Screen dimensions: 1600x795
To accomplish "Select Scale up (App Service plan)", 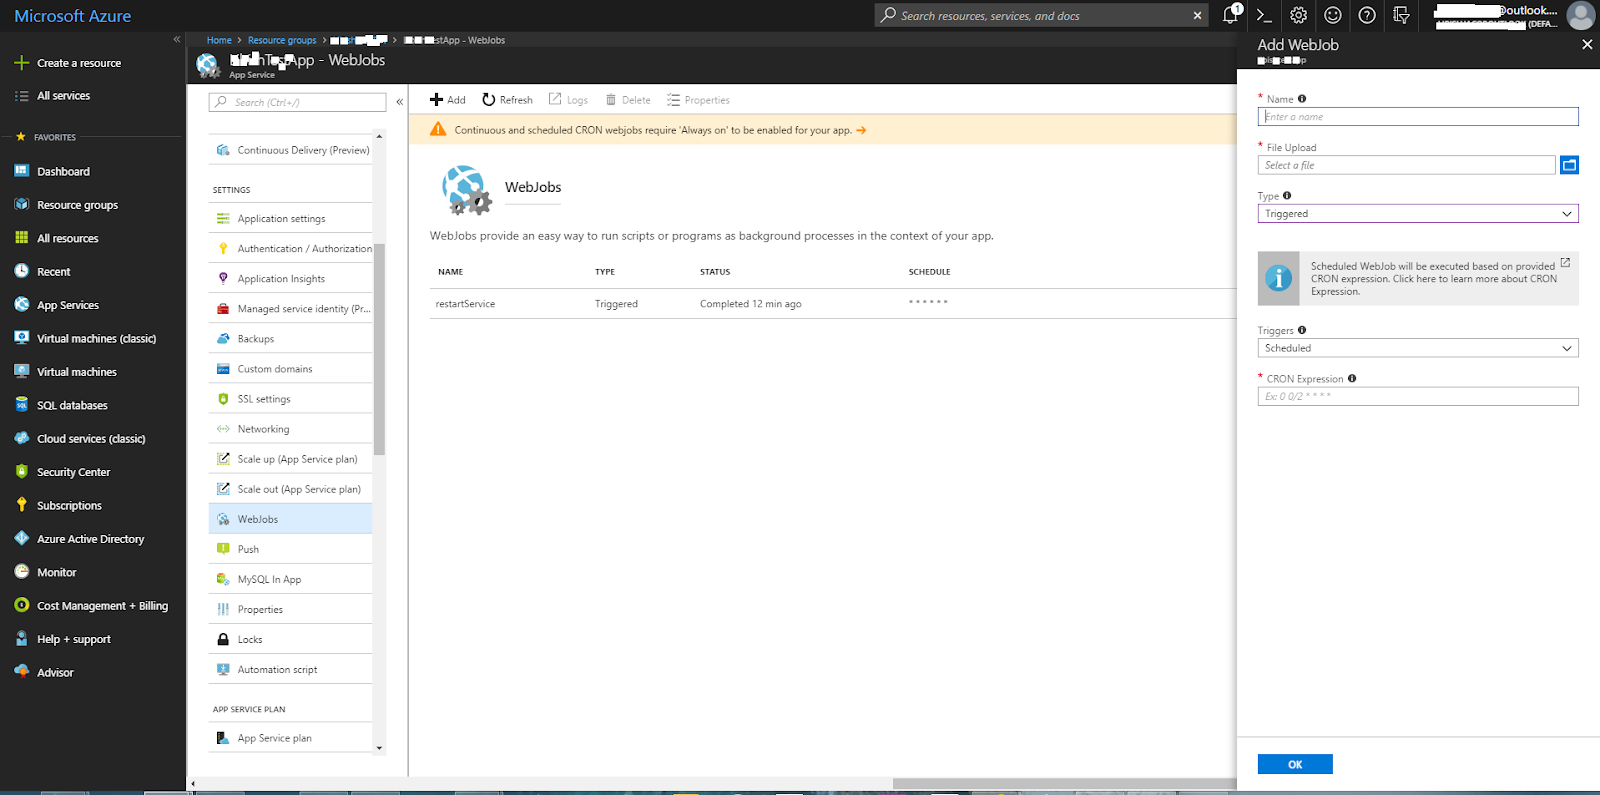I will pyautogui.click(x=290, y=459).
